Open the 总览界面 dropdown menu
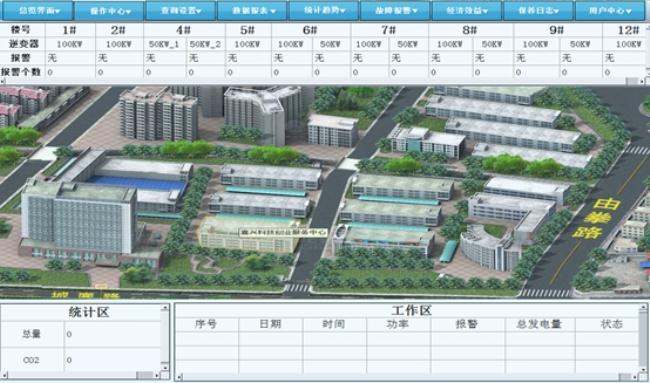Viewport: 650px width, 383px height. (37, 11)
